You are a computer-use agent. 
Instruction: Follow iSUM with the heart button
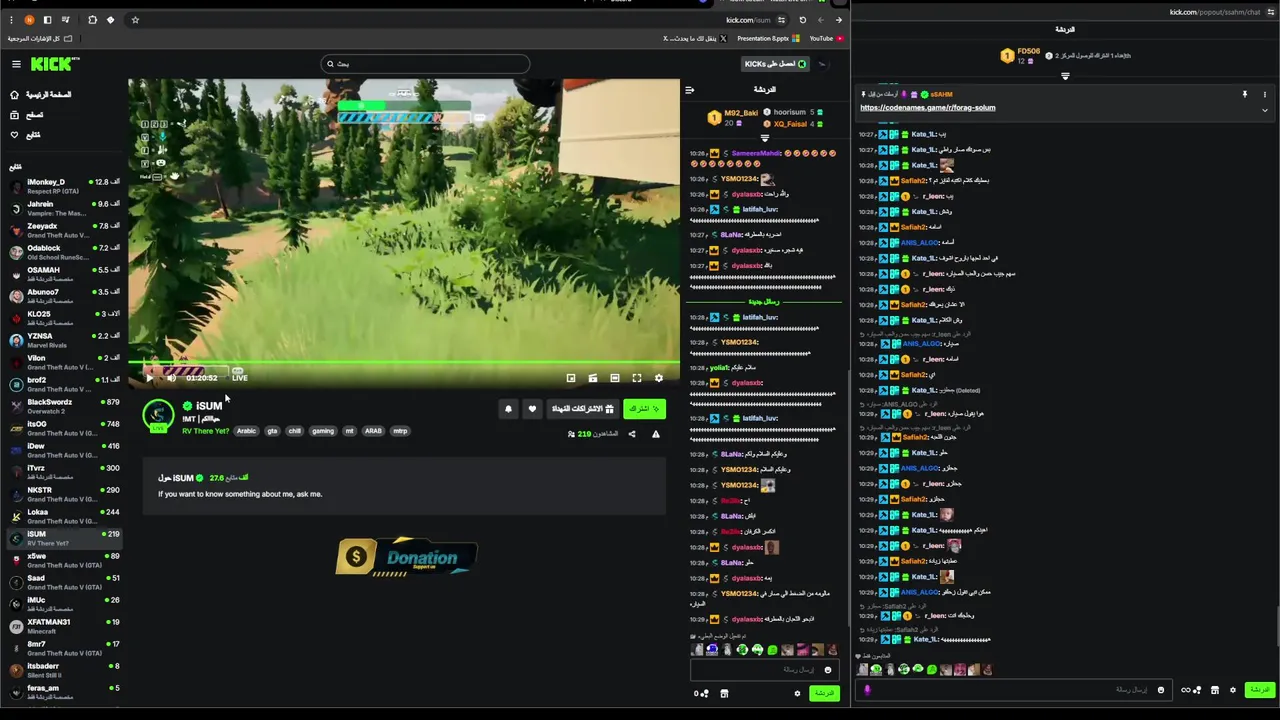532,409
